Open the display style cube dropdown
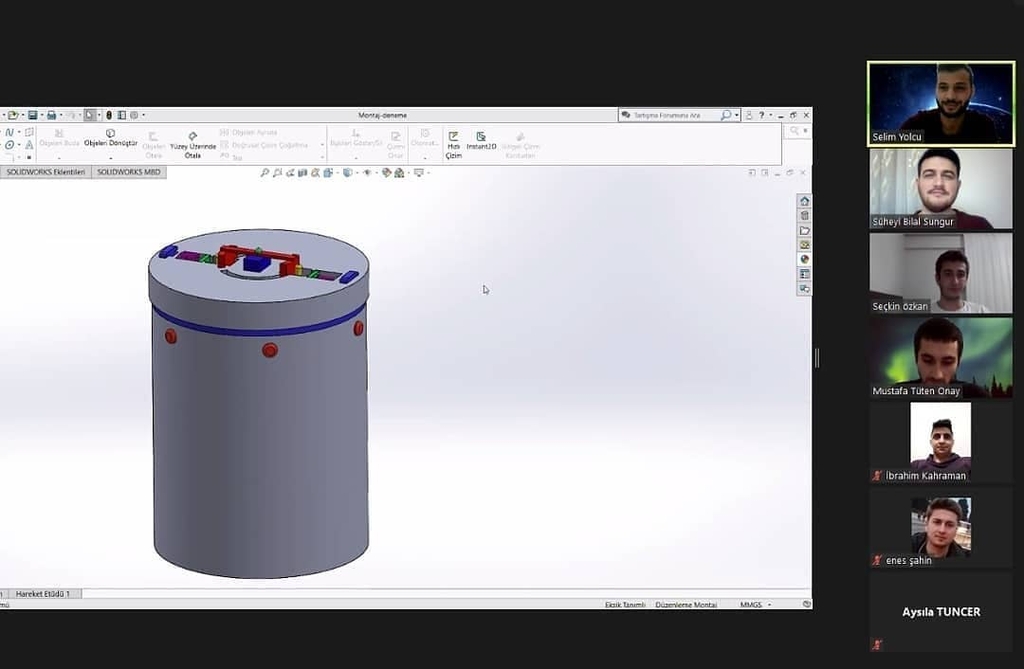The width and height of the screenshot is (1024, 669). pos(348,173)
